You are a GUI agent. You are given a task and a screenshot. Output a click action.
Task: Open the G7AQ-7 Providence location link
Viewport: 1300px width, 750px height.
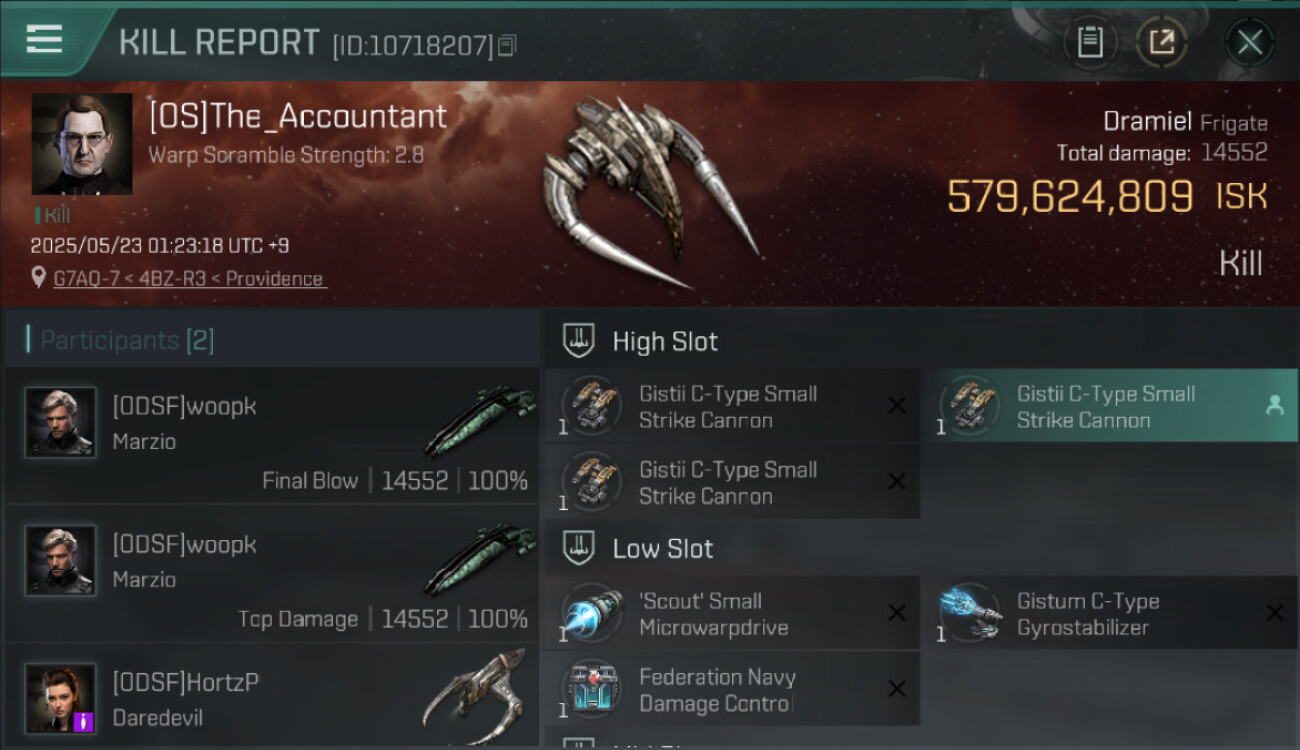[x=190, y=279]
